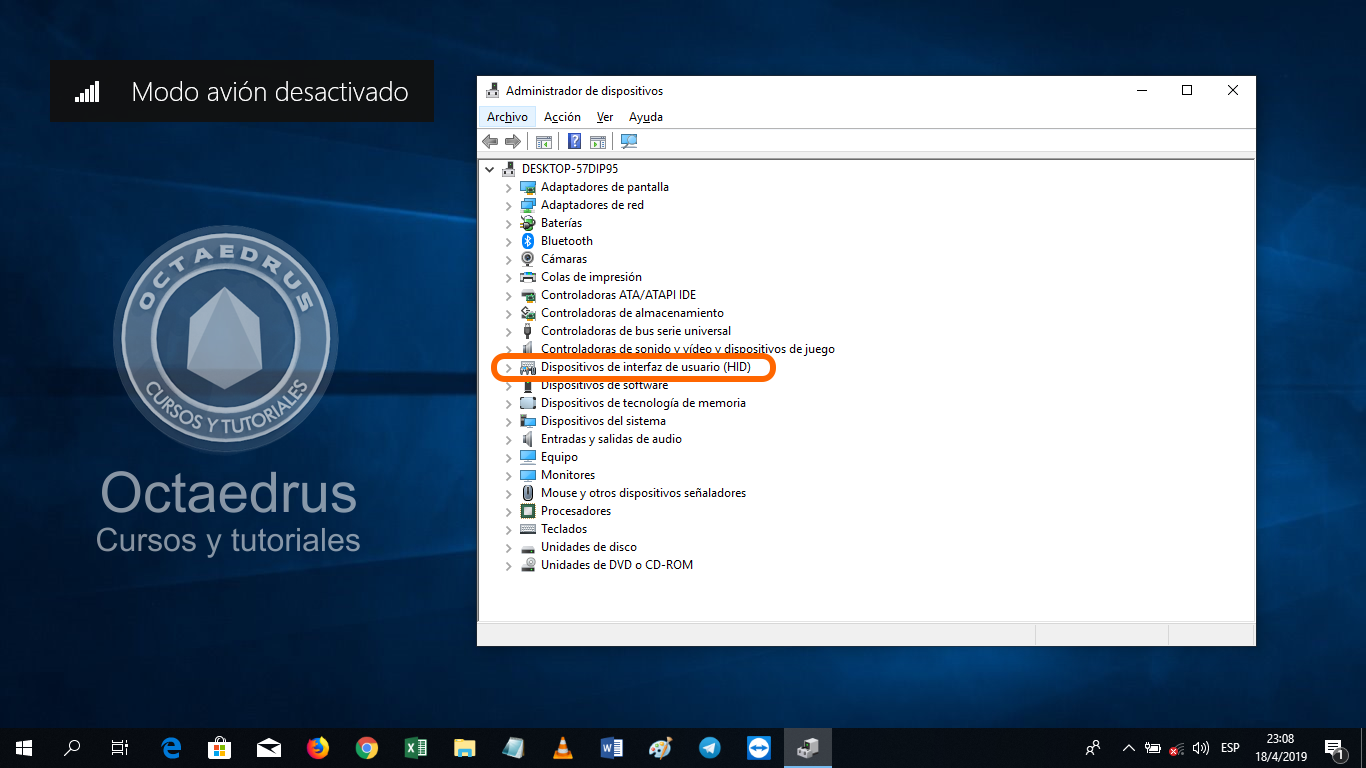Click the Monitores display icon
The height and width of the screenshot is (768, 1366).
[x=528, y=475]
